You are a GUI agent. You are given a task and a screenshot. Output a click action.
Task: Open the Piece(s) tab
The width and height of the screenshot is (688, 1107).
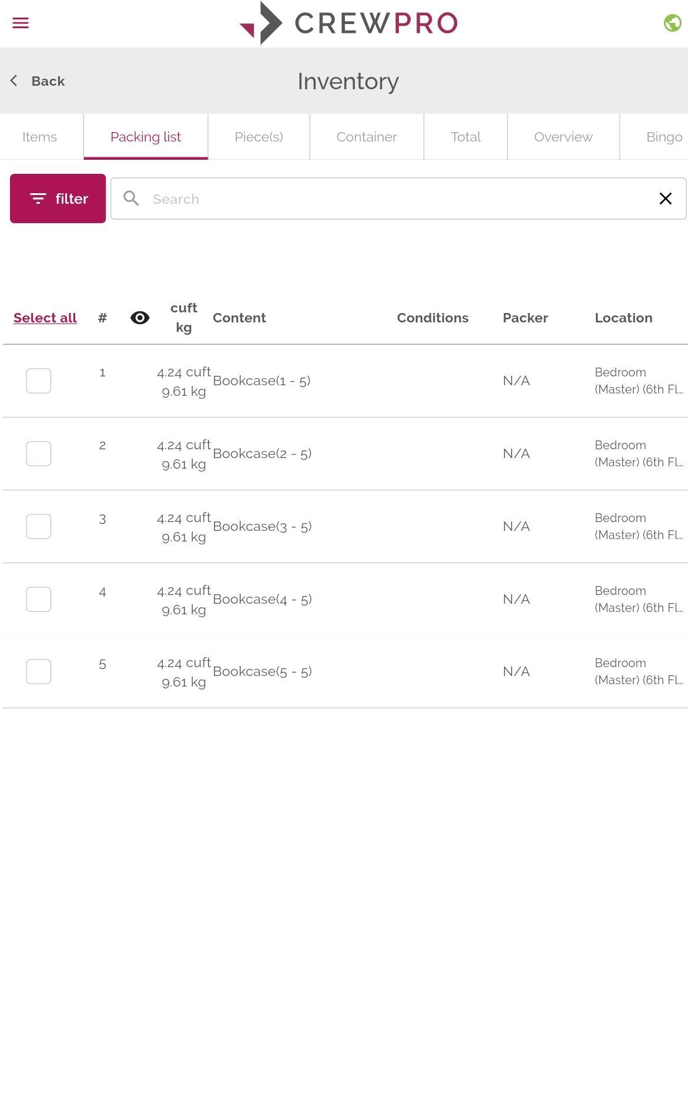259,137
